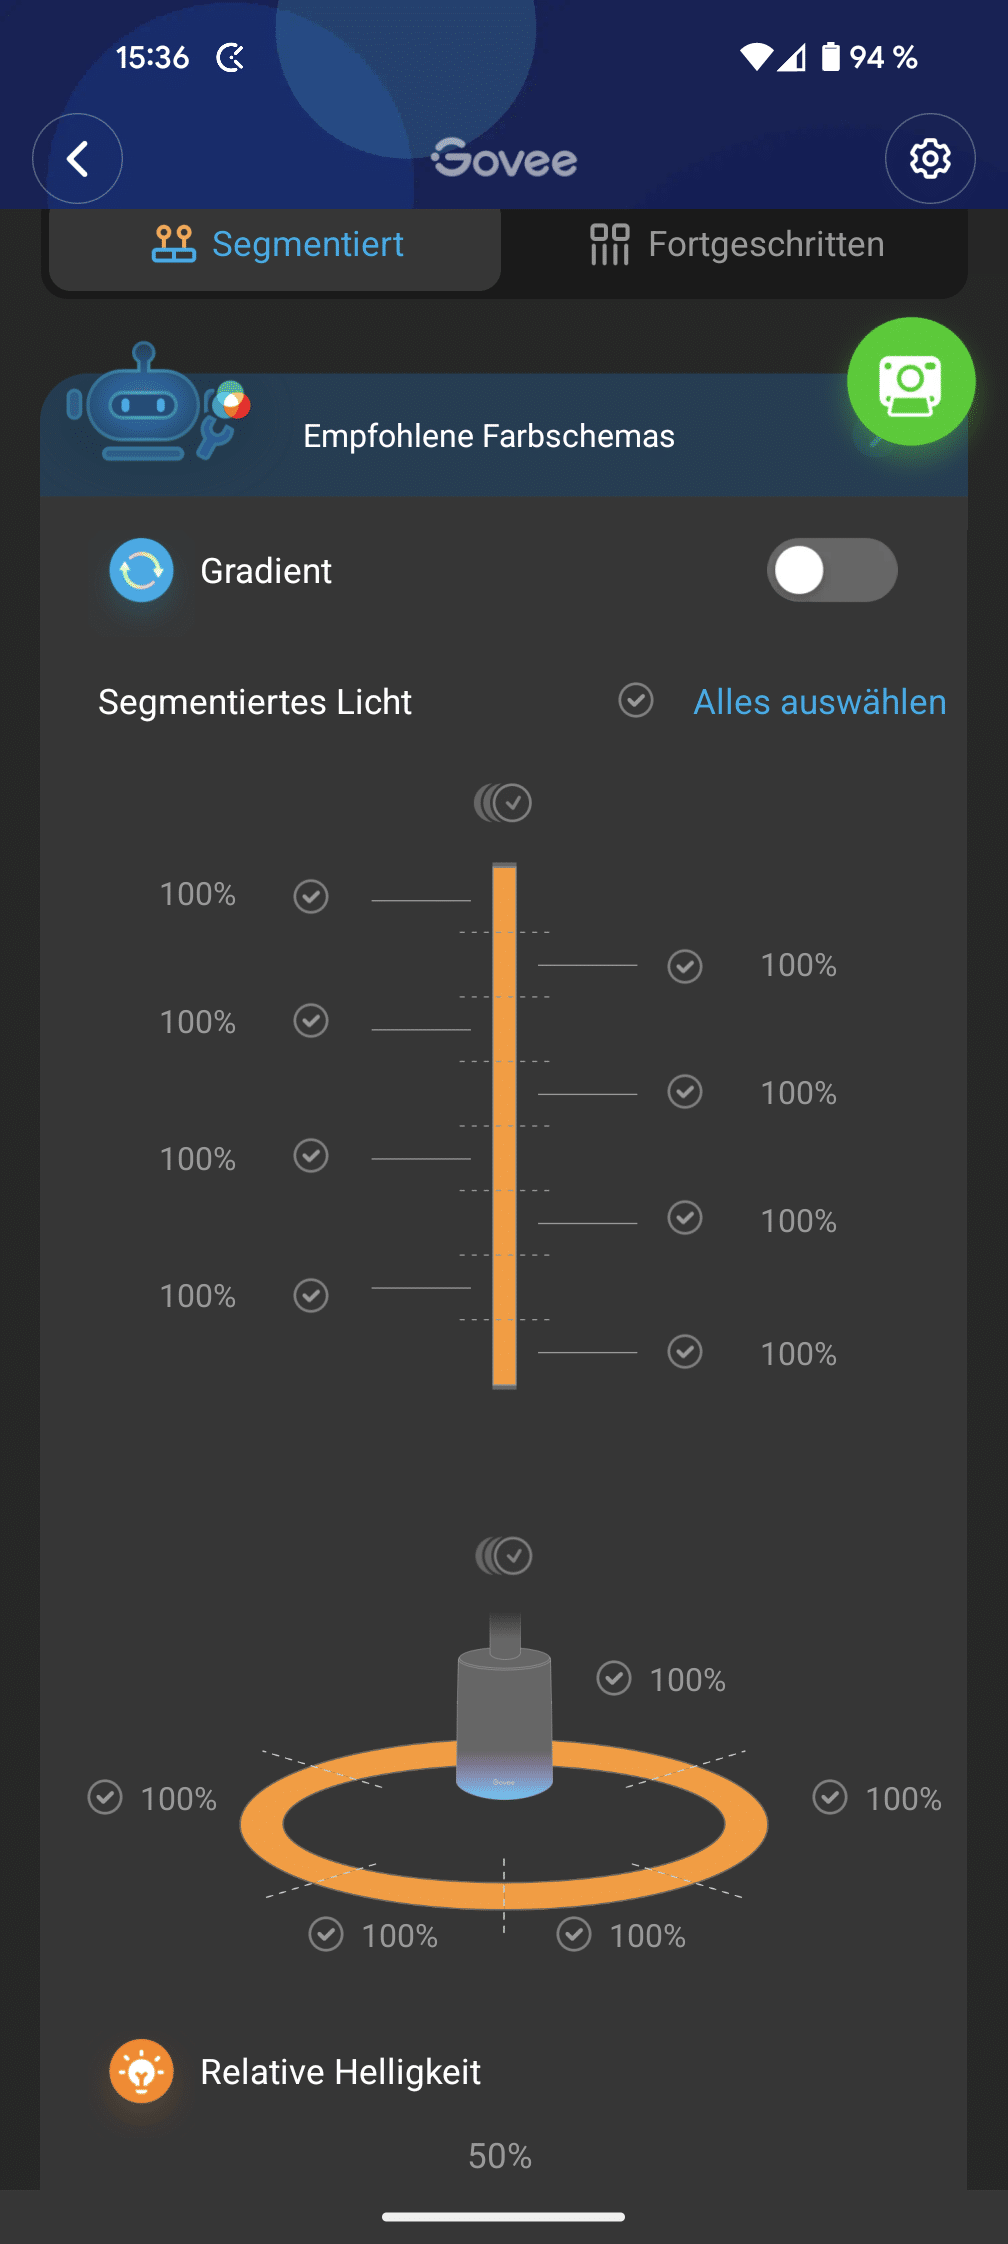Image resolution: width=1008 pixels, height=2244 pixels.
Task: Open Empfohlene Farbschemas banner
Action: tap(489, 437)
